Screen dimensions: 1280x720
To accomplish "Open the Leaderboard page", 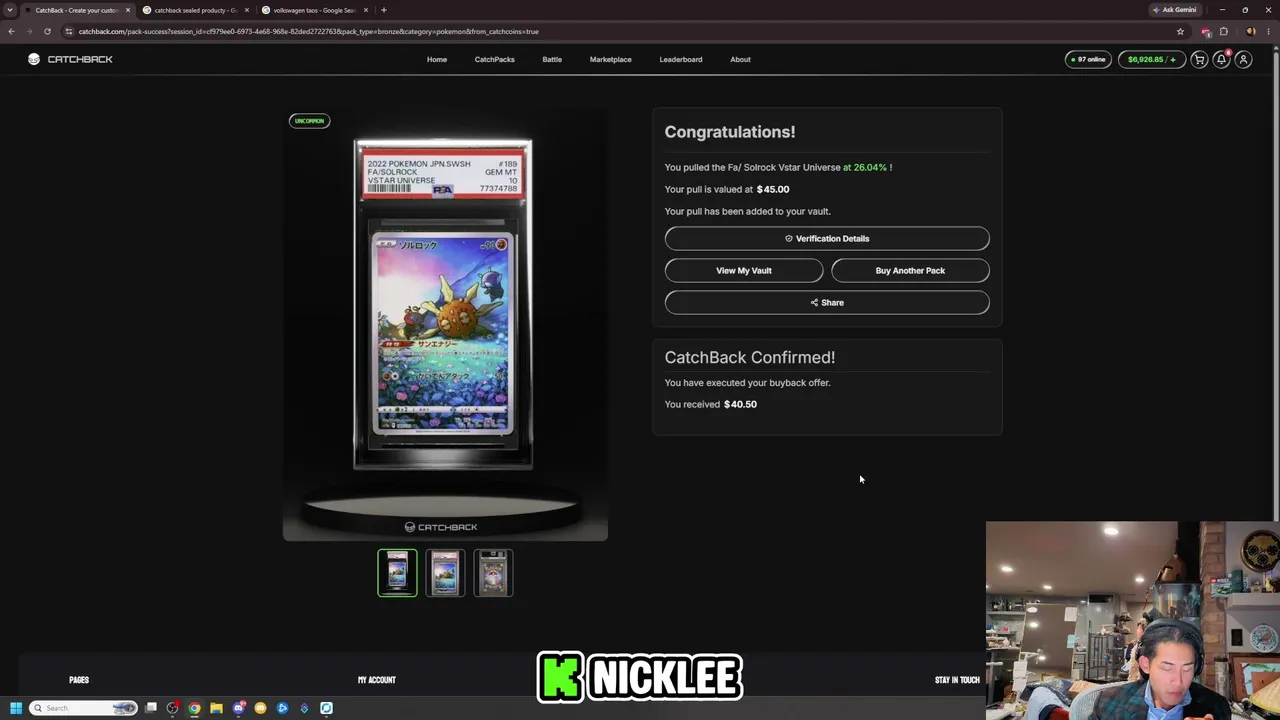I will tap(680, 59).
